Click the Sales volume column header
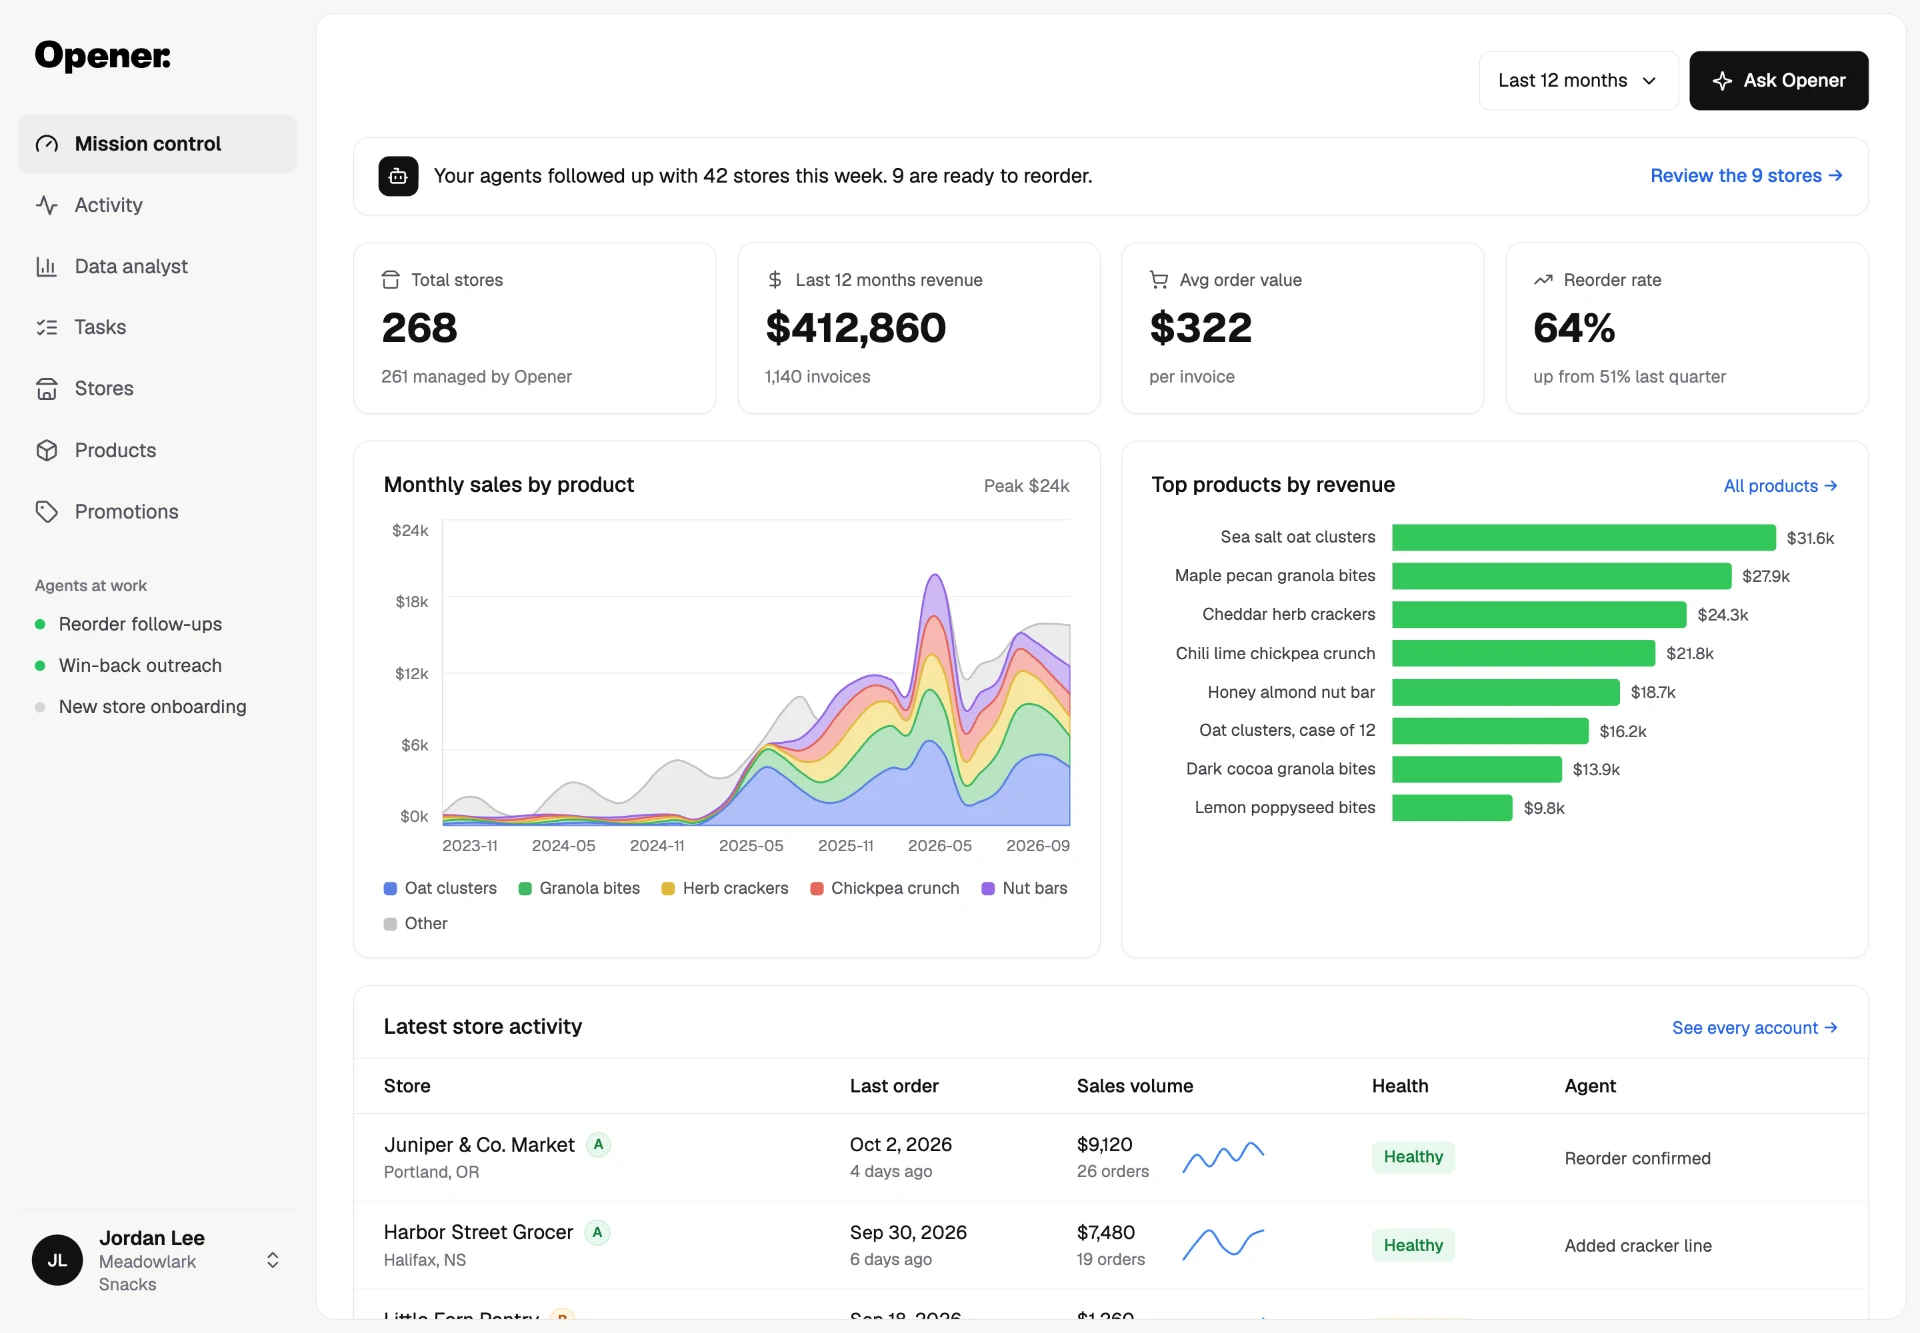 pyautogui.click(x=1135, y=1086)
